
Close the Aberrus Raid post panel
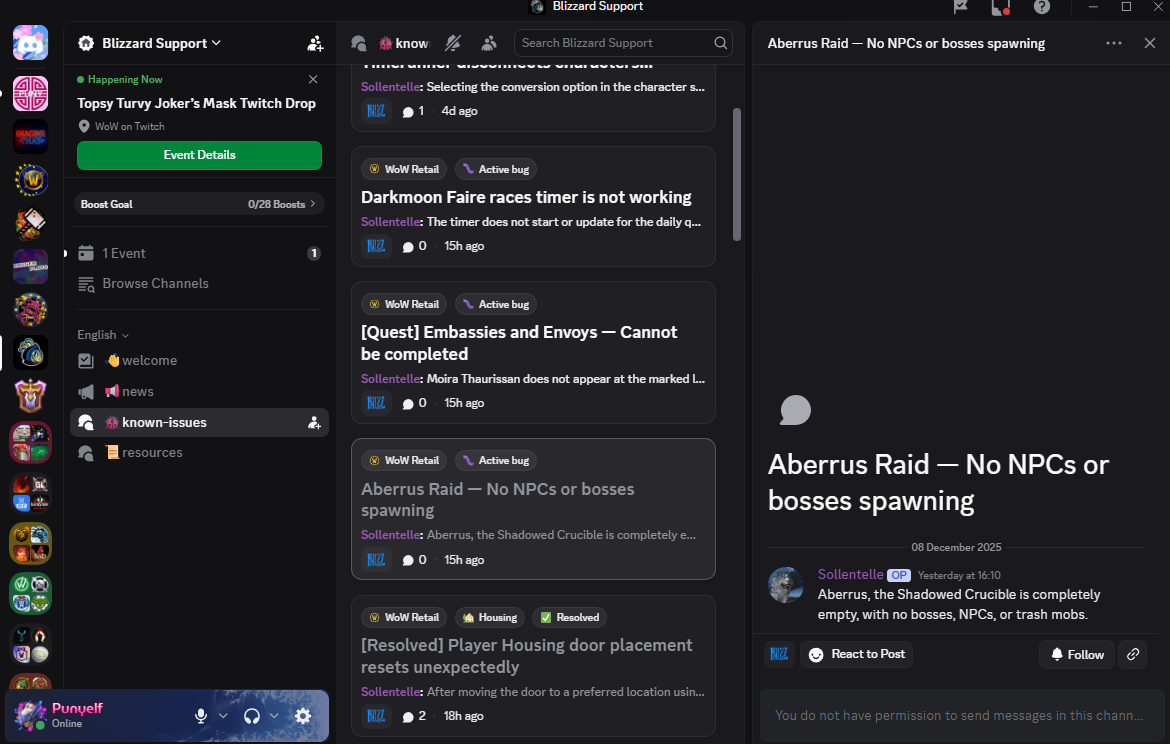tap(1150, 43)
